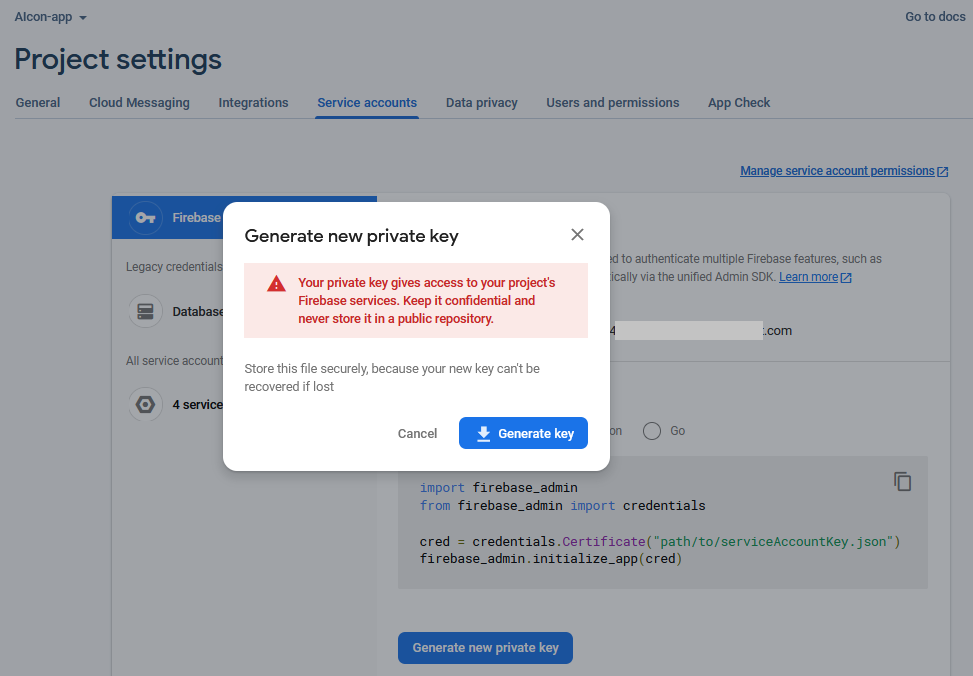This screenshot has height=676, width=973.
Task: Click external link icon beside Manage permissions
Action: pos(943,171)
